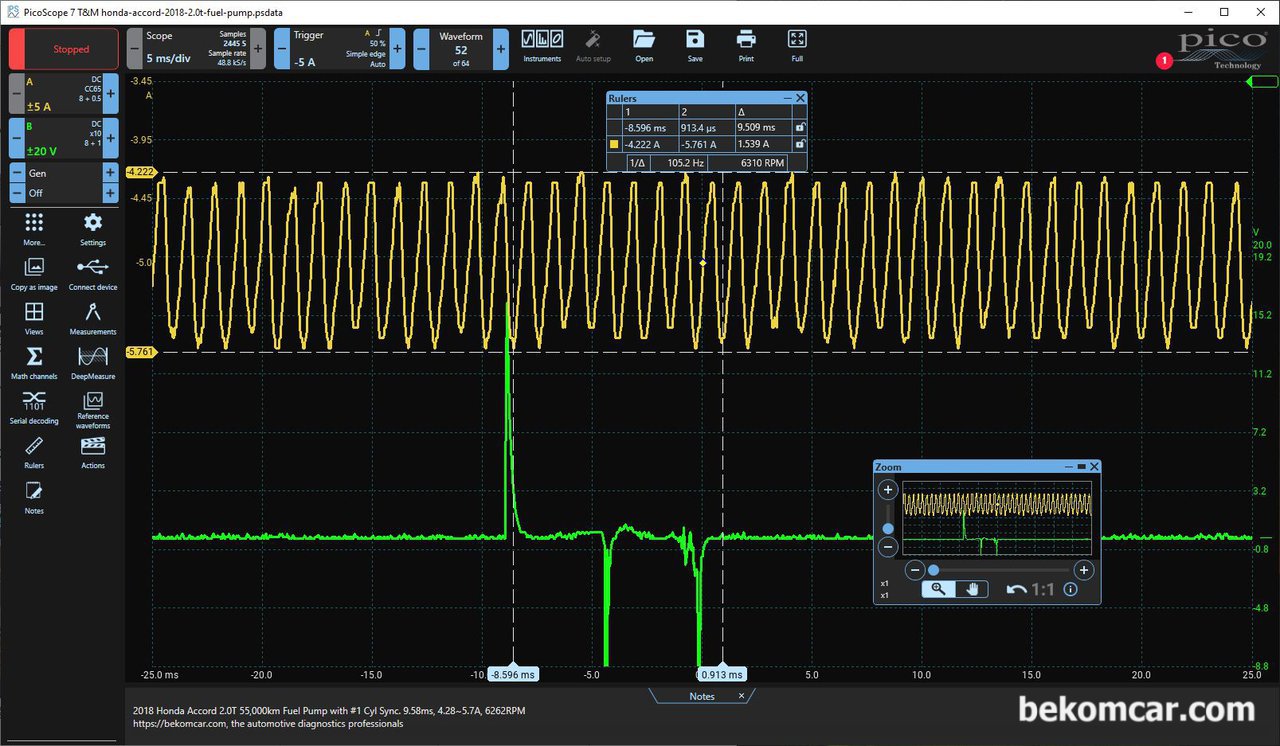Open the More... tools grid

coord(34,228)
